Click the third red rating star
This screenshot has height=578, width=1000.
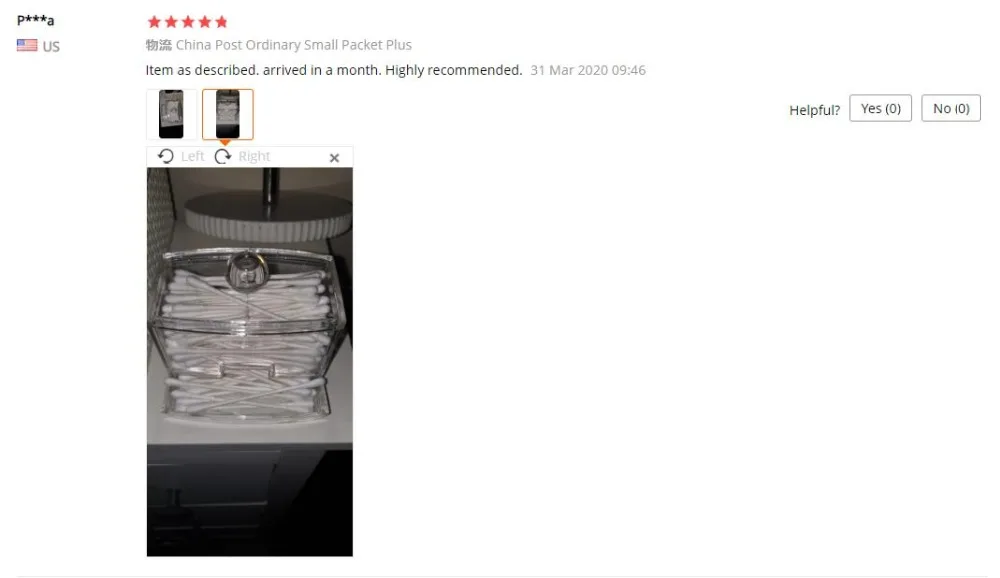(x=188, y=22)
